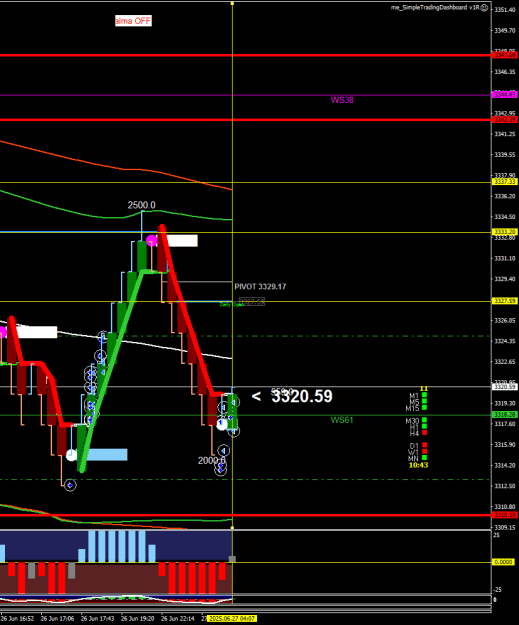Toggle the alma OFF button
Image resolution: width=519 pixels, height=625 pixels.
(133, 21)
